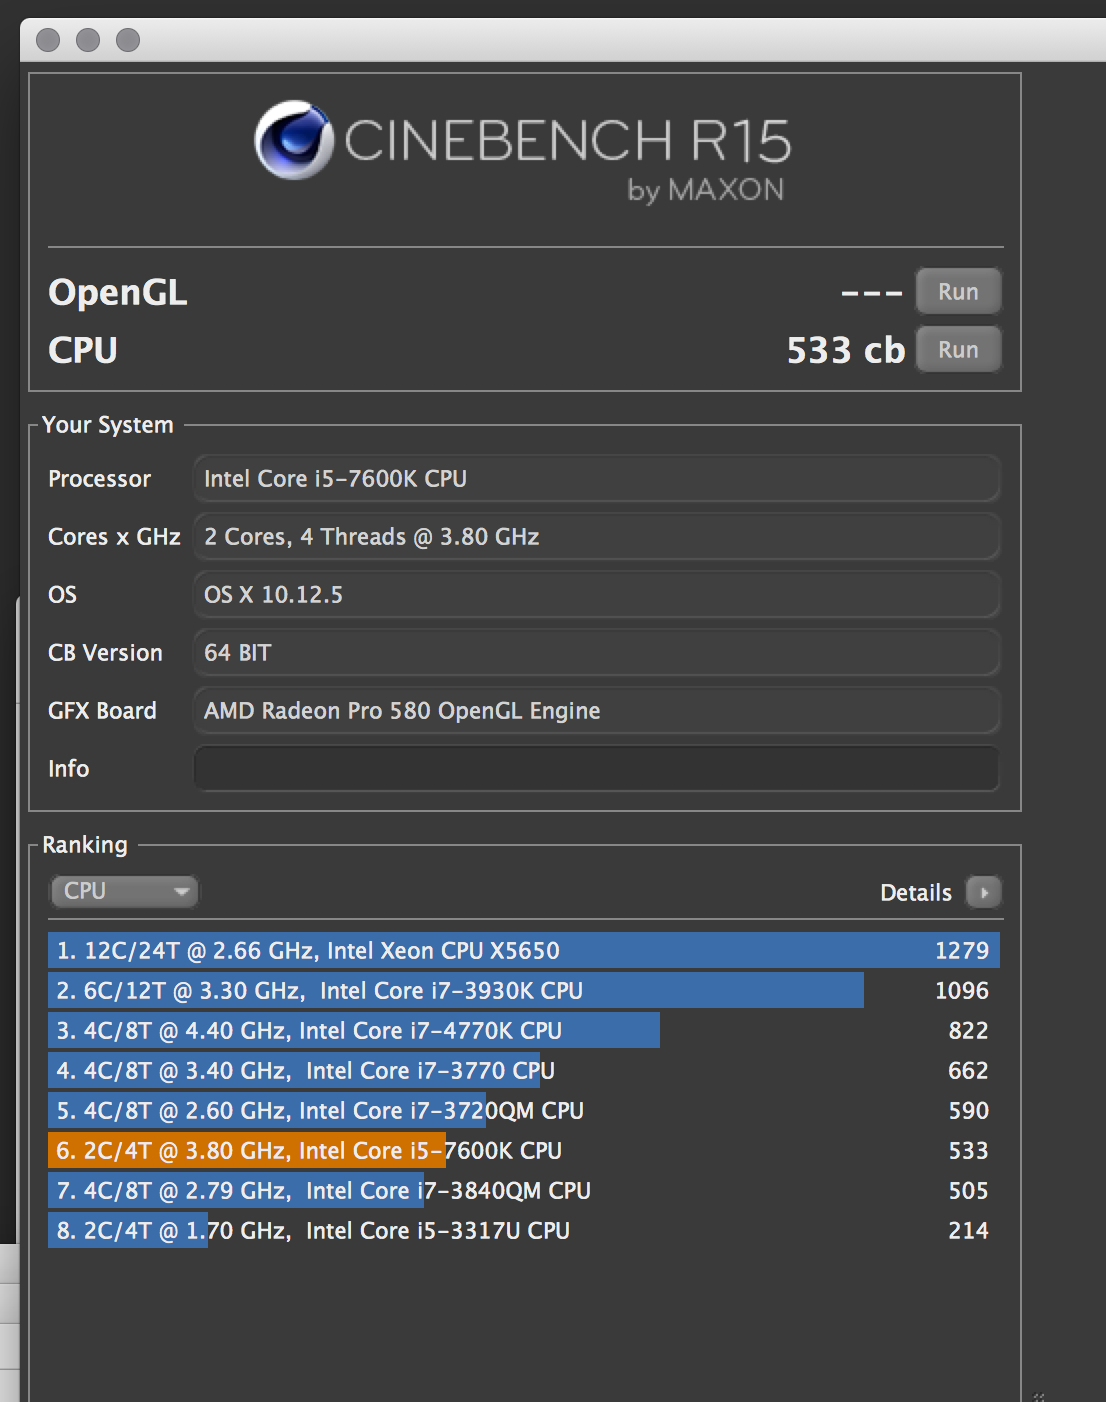The image size is (1106, 1402).
Task: Close the Cinebench window
Action: [48, 40]
